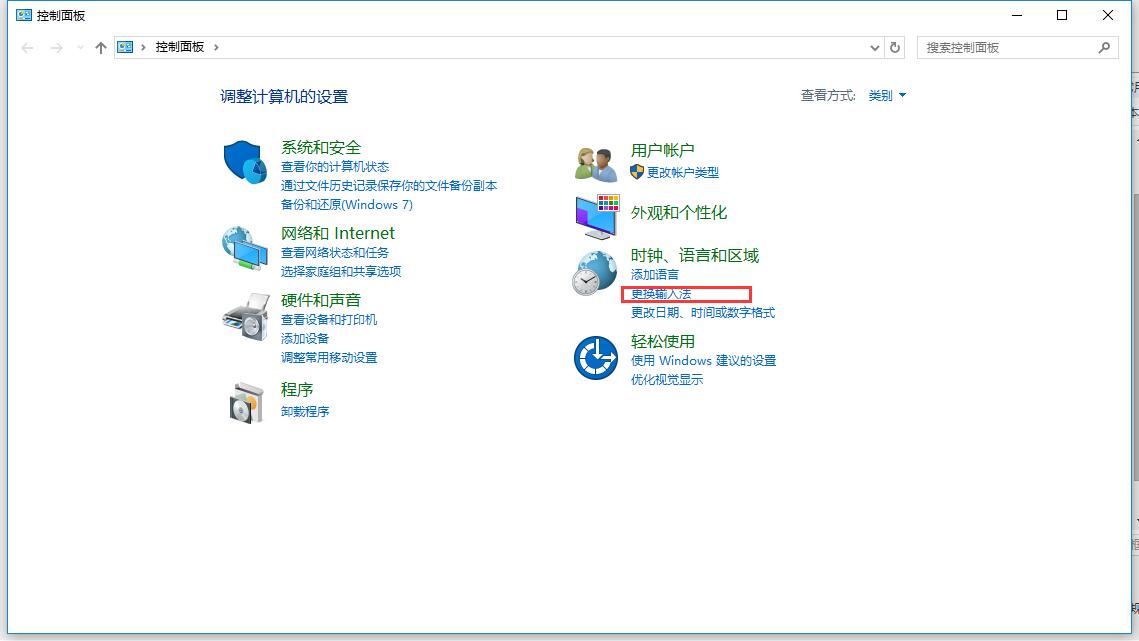Open the 时钟、语言和区域 clock globe icon

point(594,273)
